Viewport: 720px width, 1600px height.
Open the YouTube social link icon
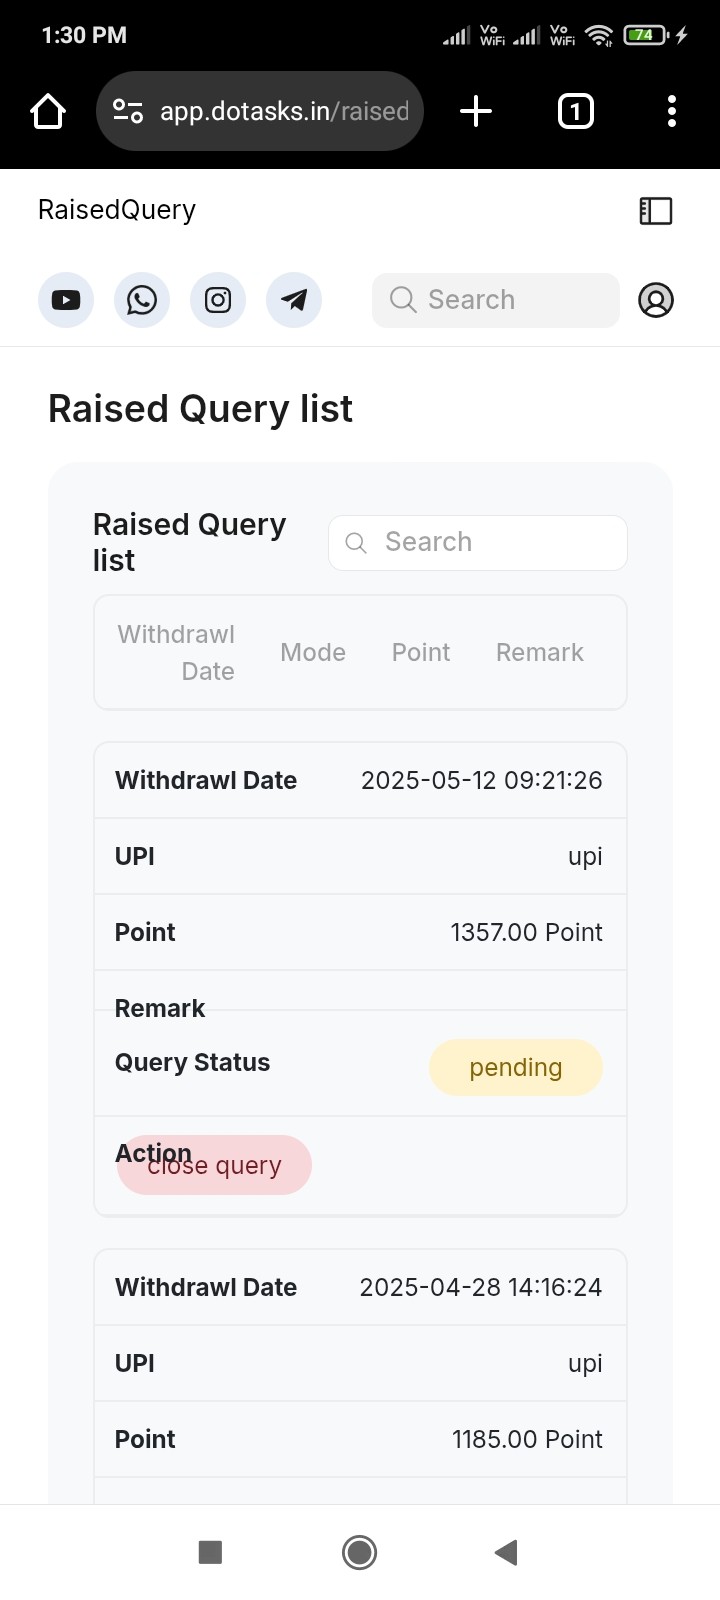coord(66,300)
